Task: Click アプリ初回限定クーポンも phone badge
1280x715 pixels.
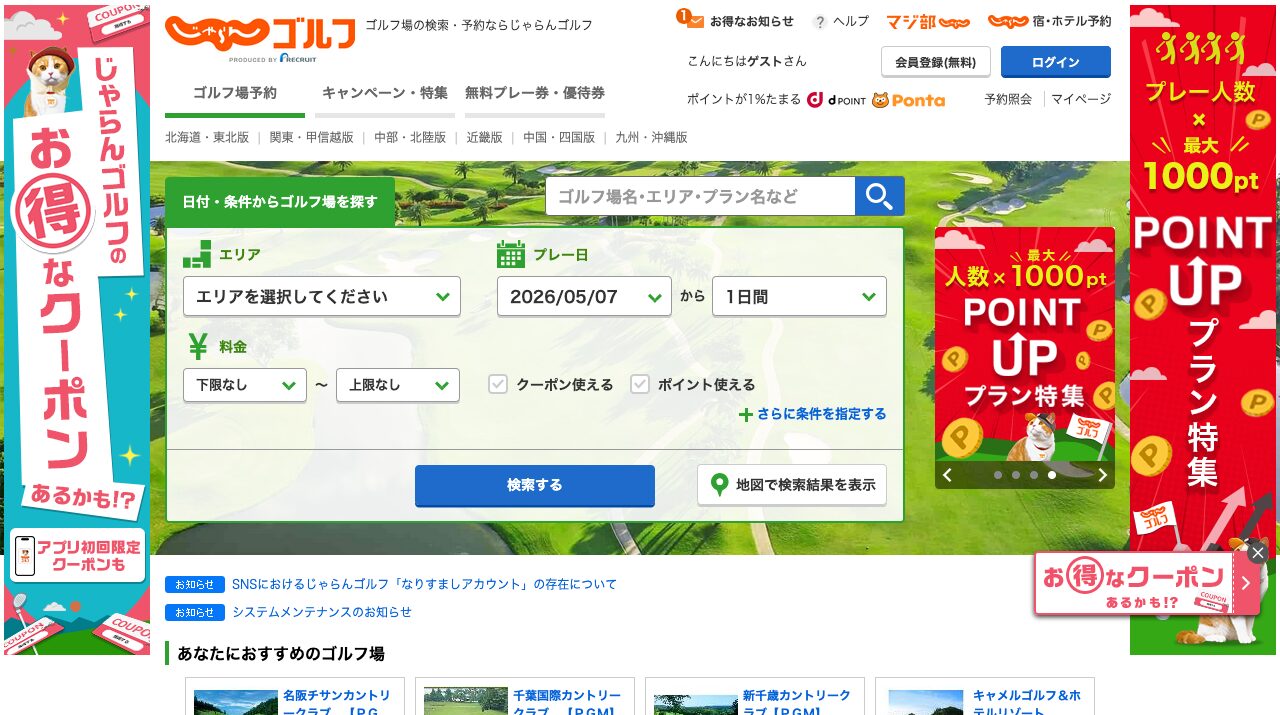Action: 77,556
